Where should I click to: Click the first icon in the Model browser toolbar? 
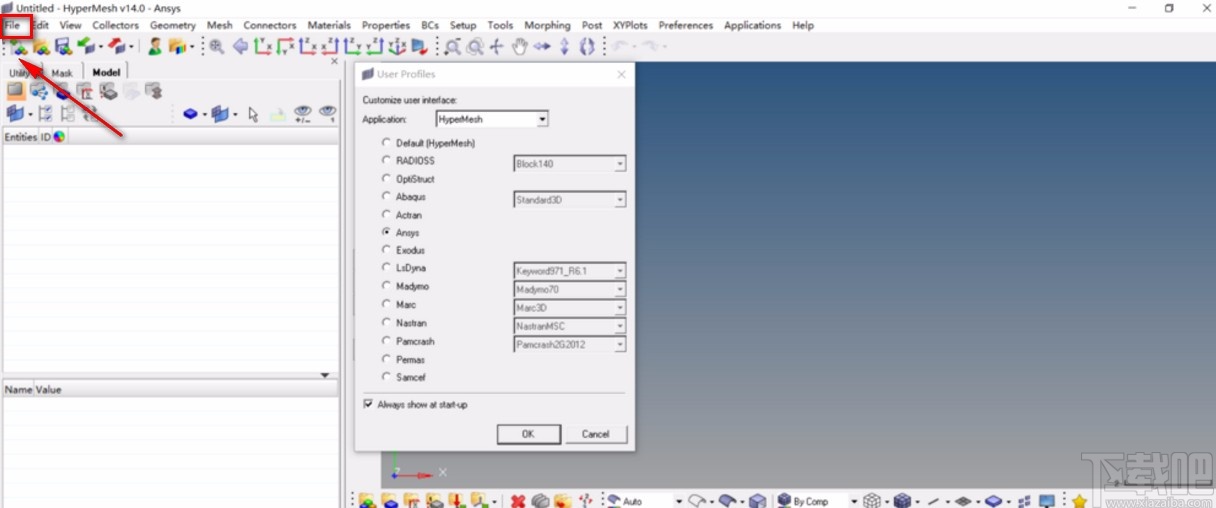pyautogui.click(x=15, y=91)
